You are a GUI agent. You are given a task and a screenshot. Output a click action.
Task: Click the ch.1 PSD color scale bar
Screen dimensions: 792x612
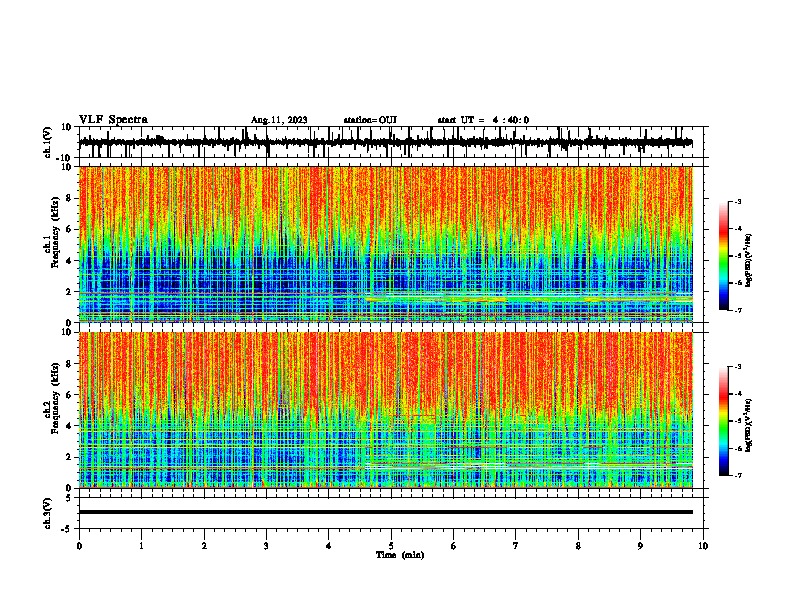point(724,256)
